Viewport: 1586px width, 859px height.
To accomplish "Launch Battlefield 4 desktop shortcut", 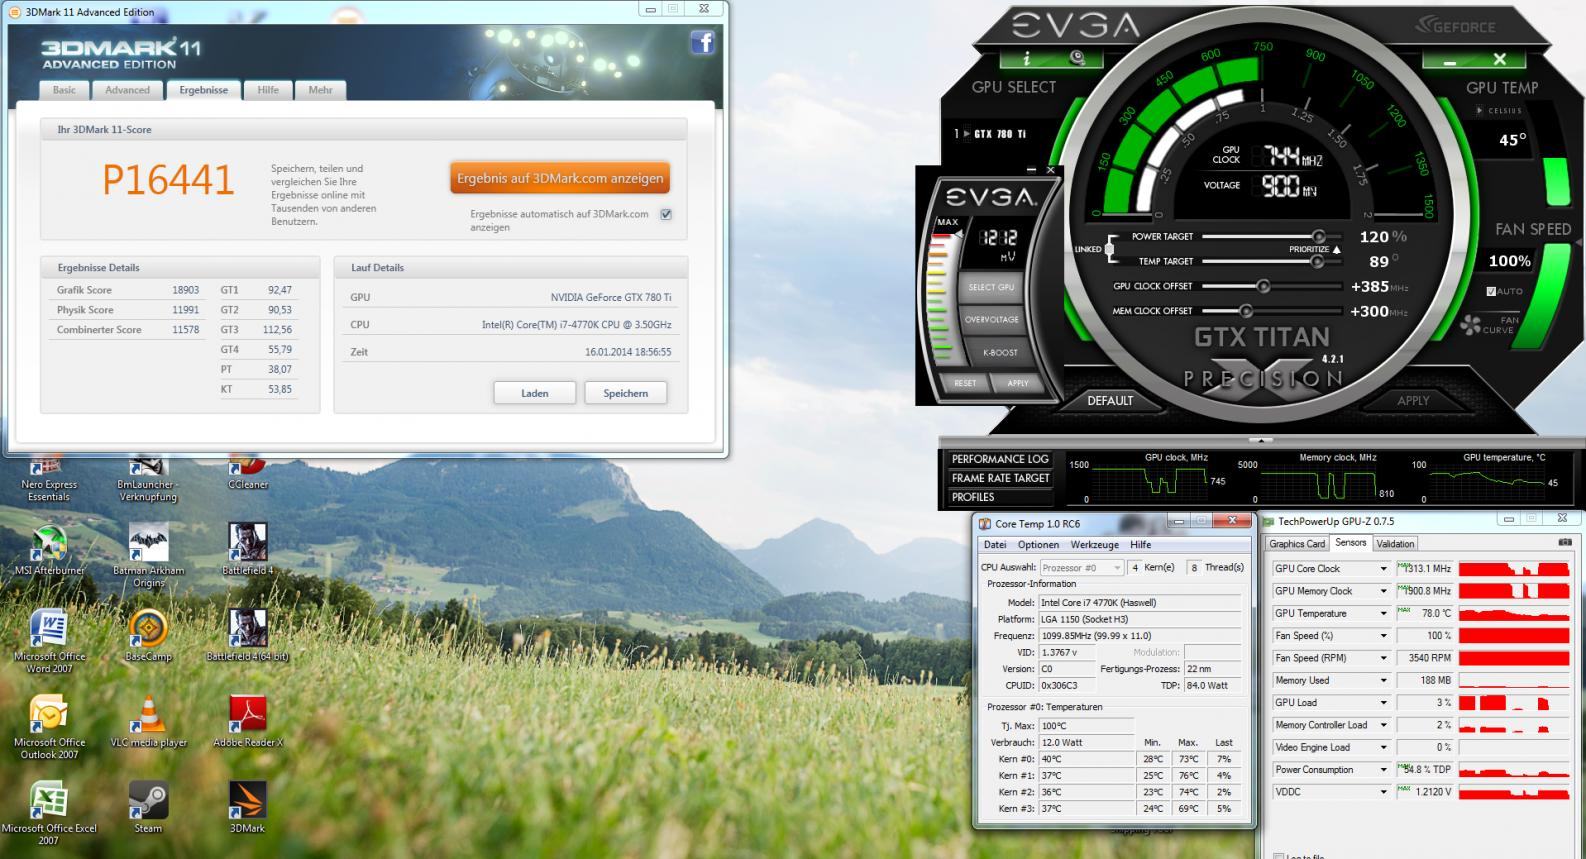I will click(247, 550).
